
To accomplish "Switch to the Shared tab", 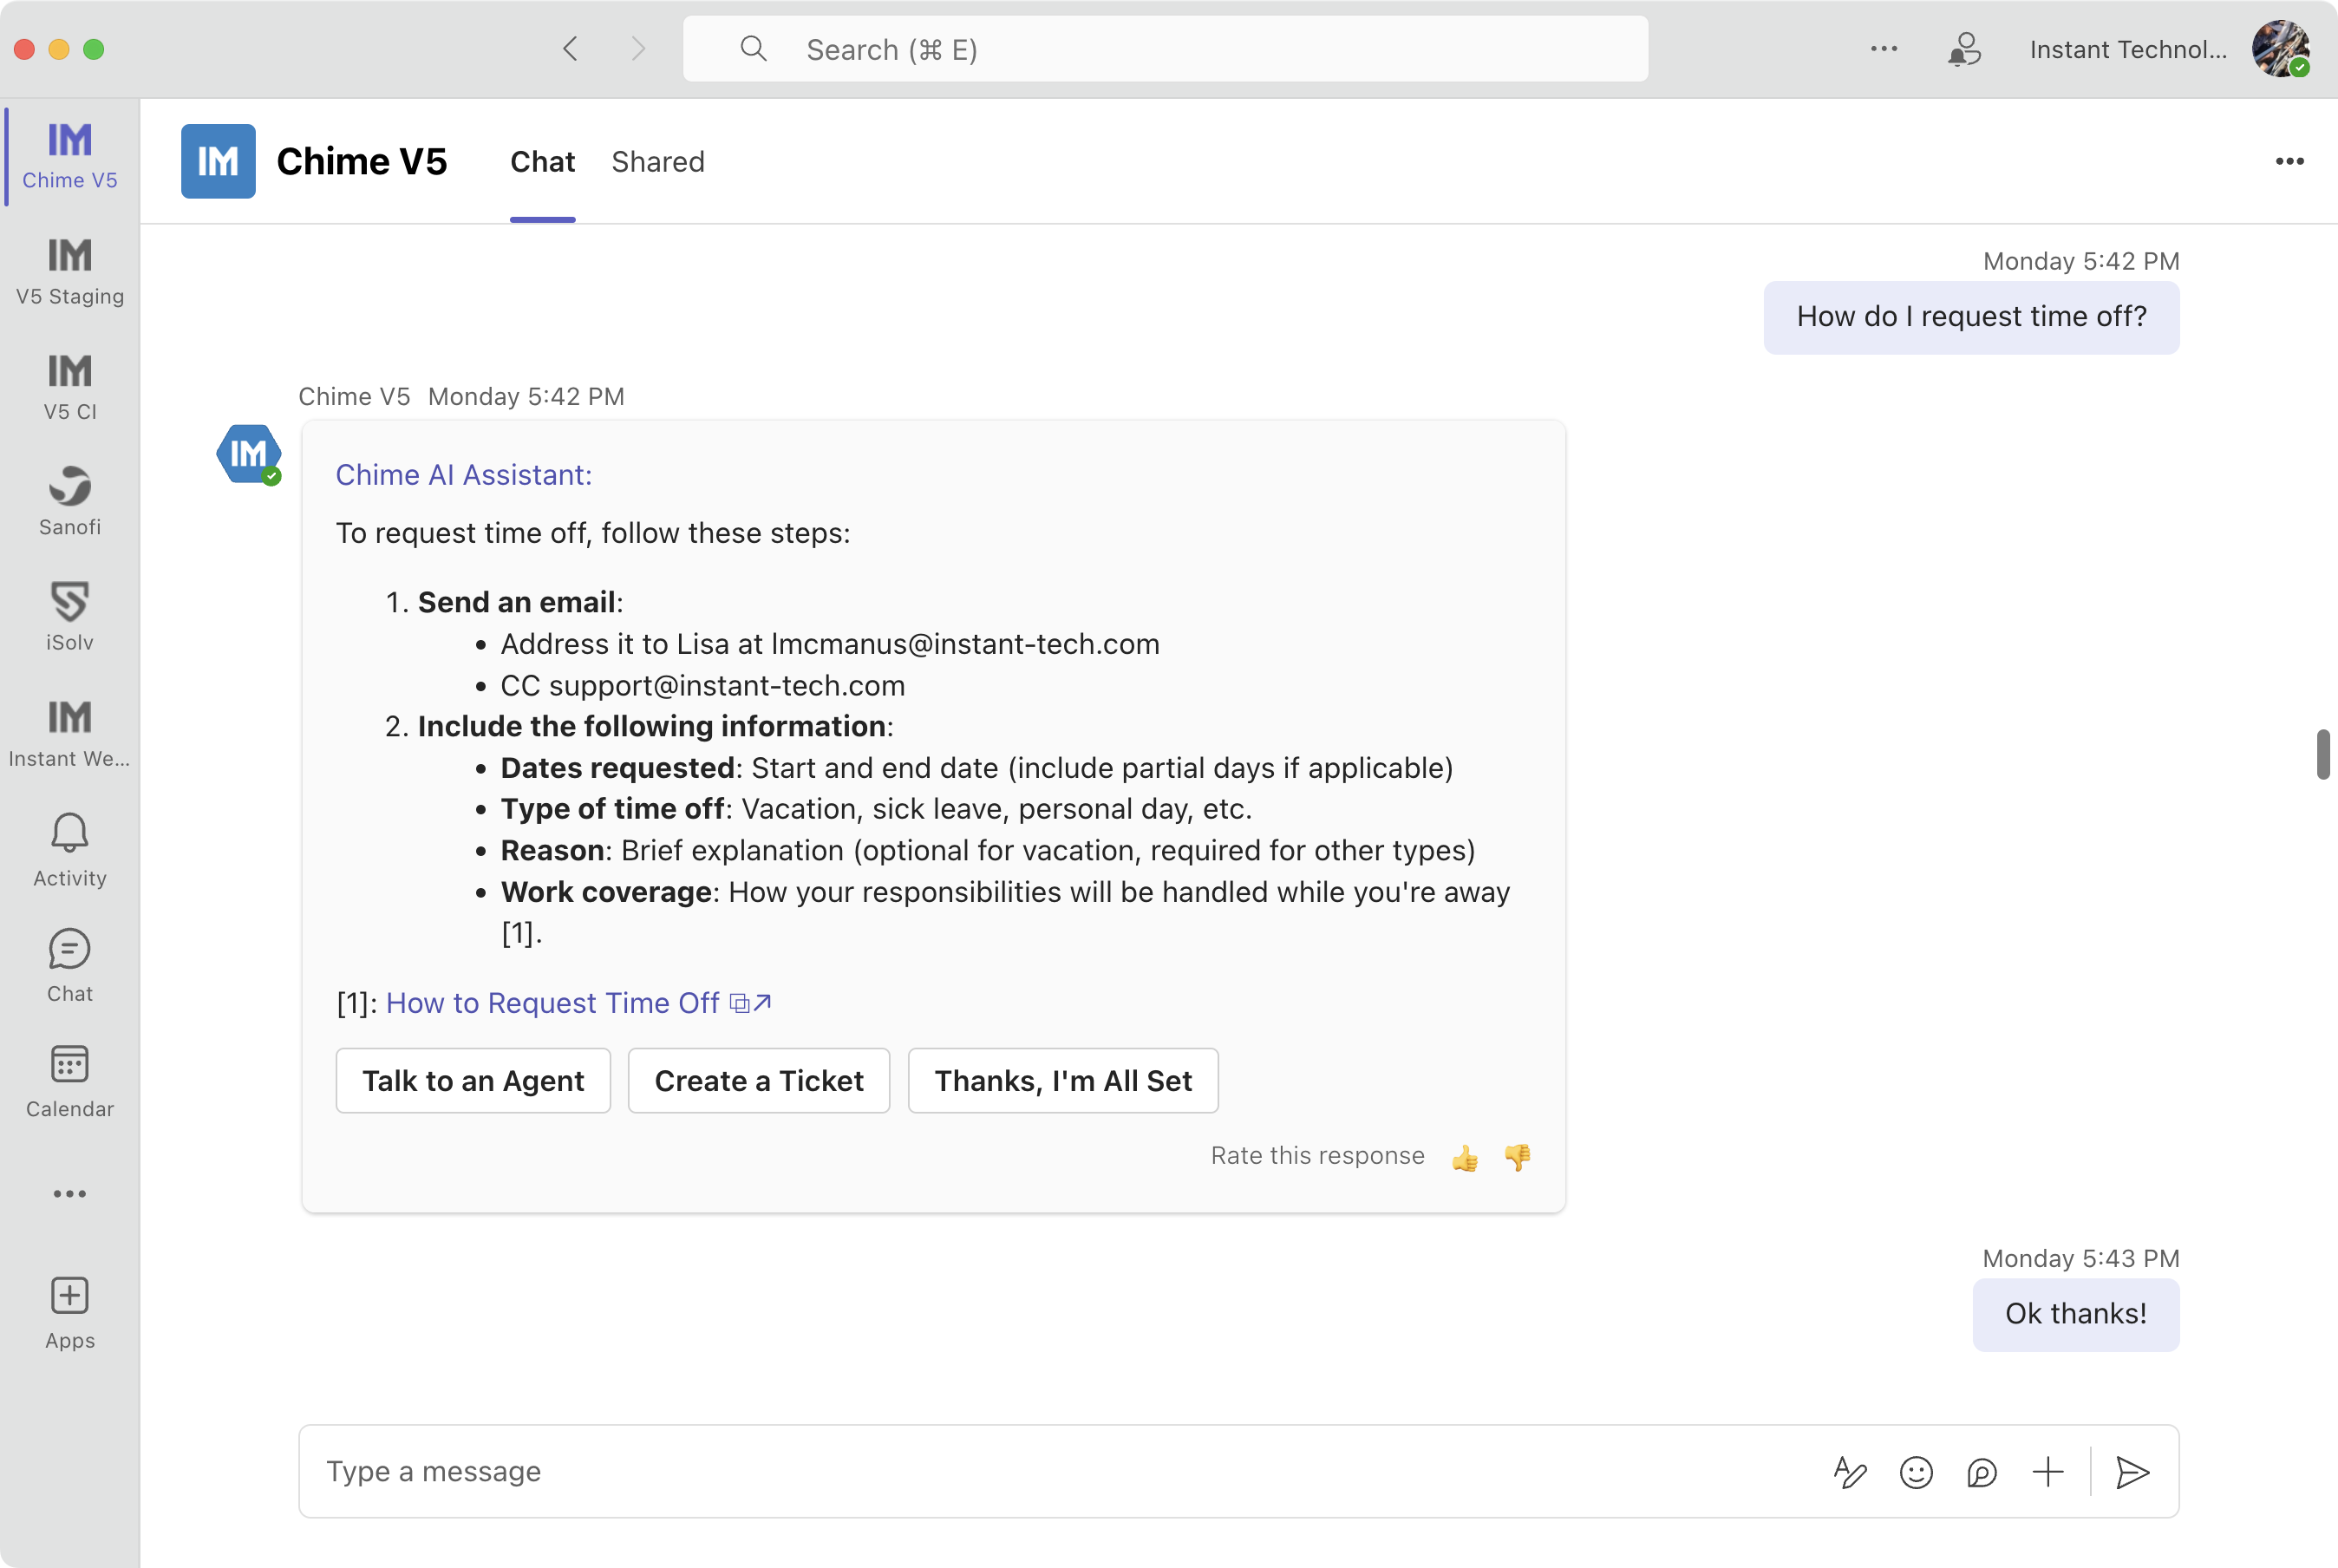I will (x=658, y=162).
